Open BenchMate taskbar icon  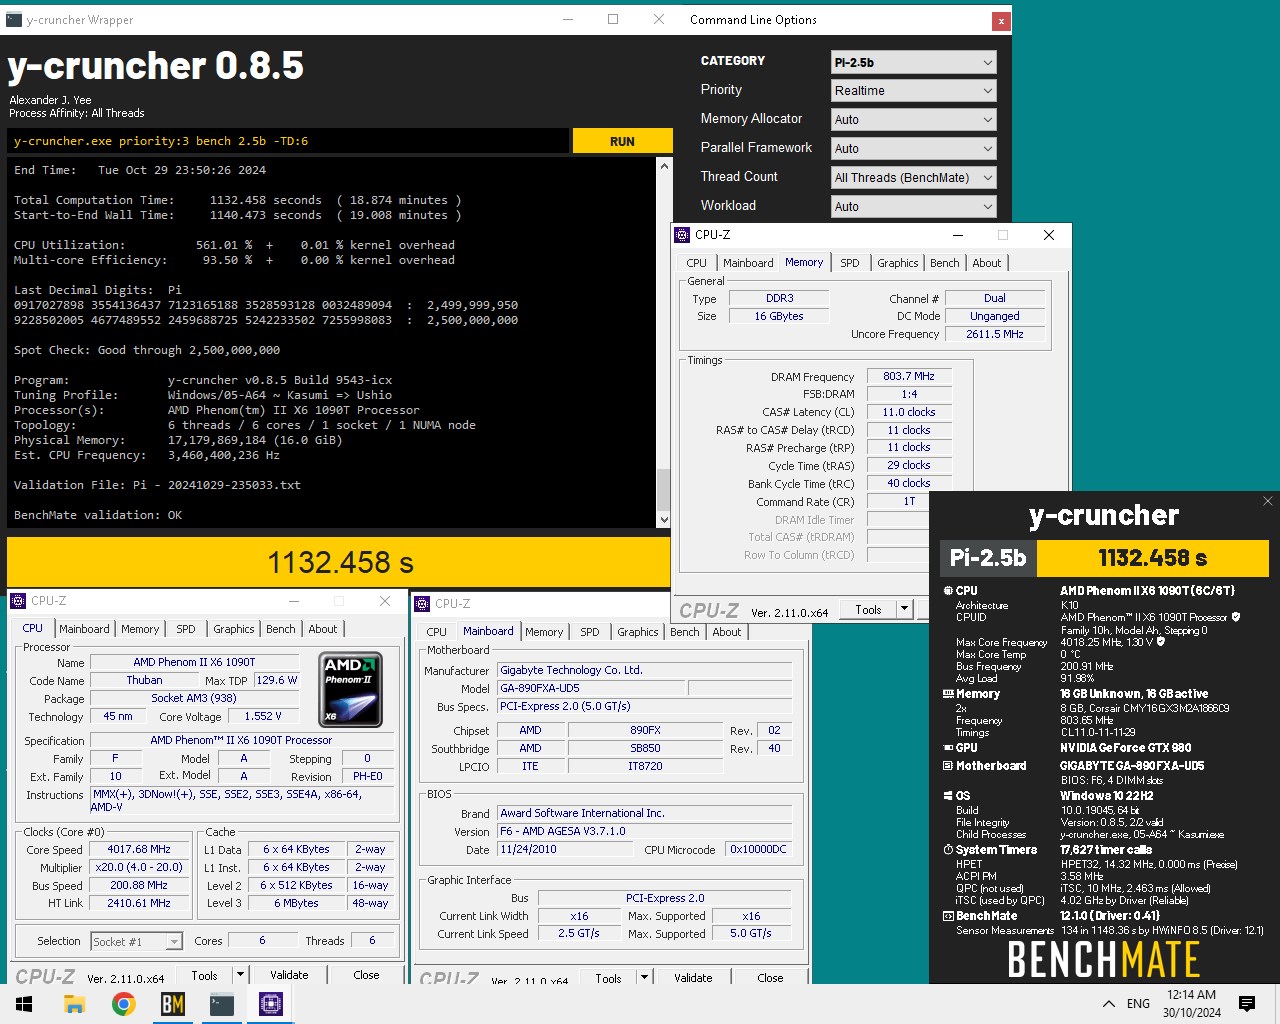point(173,1004)
